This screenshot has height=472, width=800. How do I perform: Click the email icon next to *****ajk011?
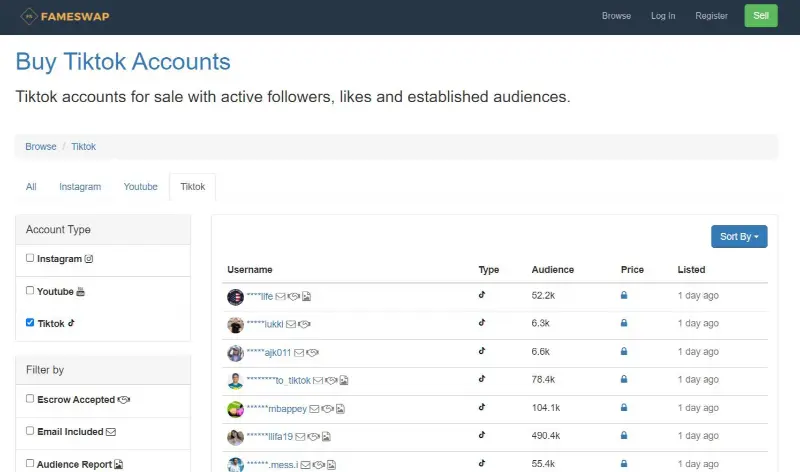tap(299, 353)
